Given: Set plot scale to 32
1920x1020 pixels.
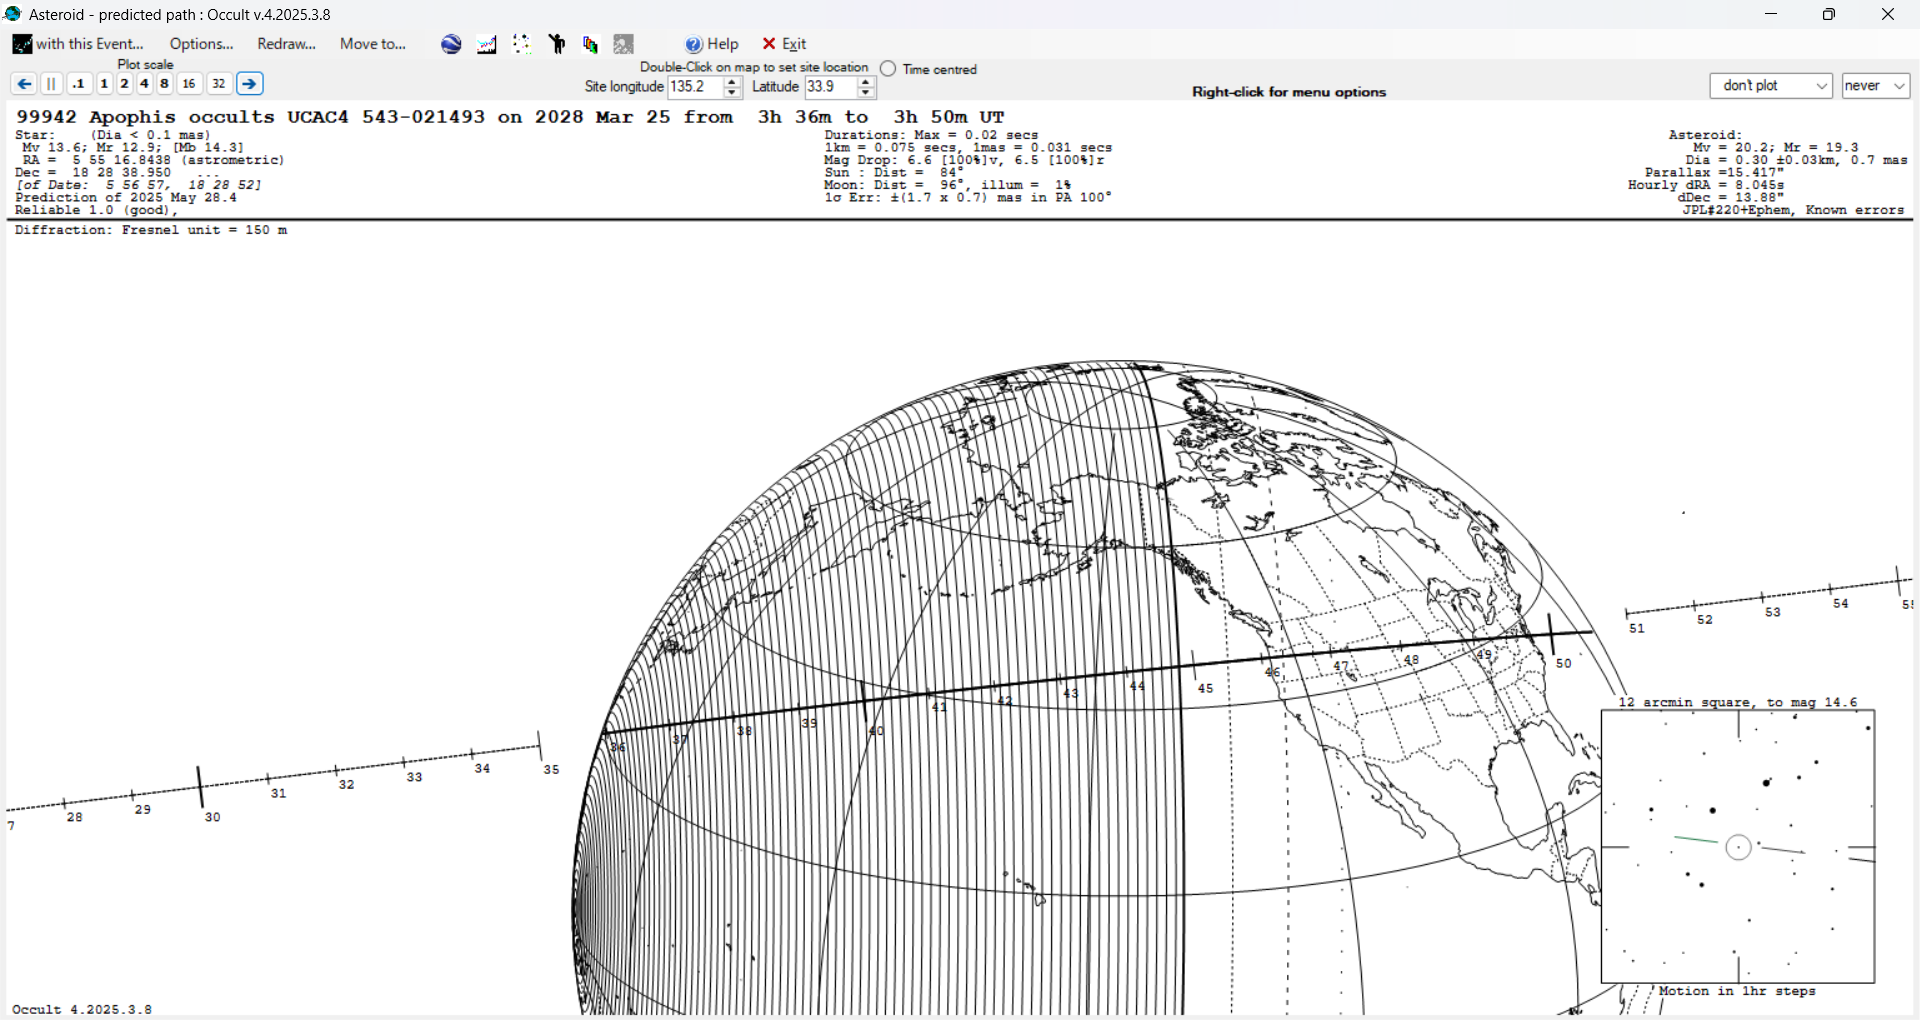Looking at the screenshot, I should 219,84.
